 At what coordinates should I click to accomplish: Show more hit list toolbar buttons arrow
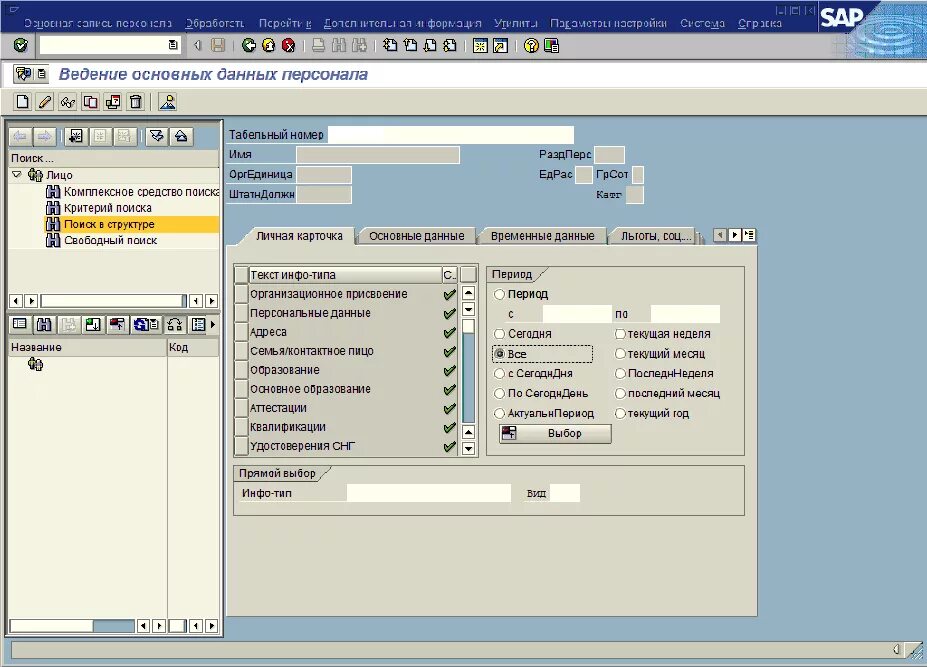pyautogui.click(x=213, y=324)
